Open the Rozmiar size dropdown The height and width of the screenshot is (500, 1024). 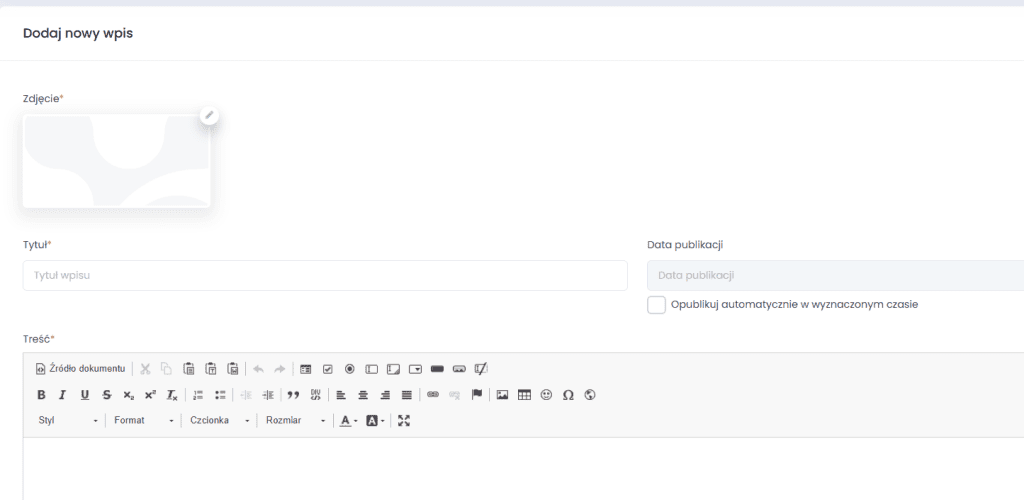295,421
